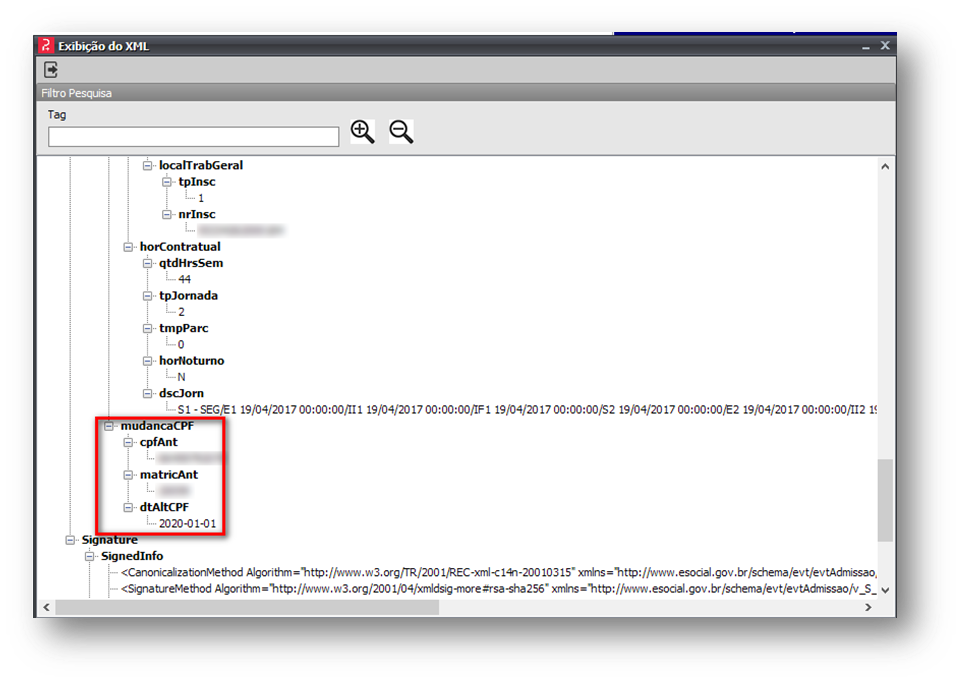
Task: Select the qtdHrsSem tree label
Action: coord(191,263)
